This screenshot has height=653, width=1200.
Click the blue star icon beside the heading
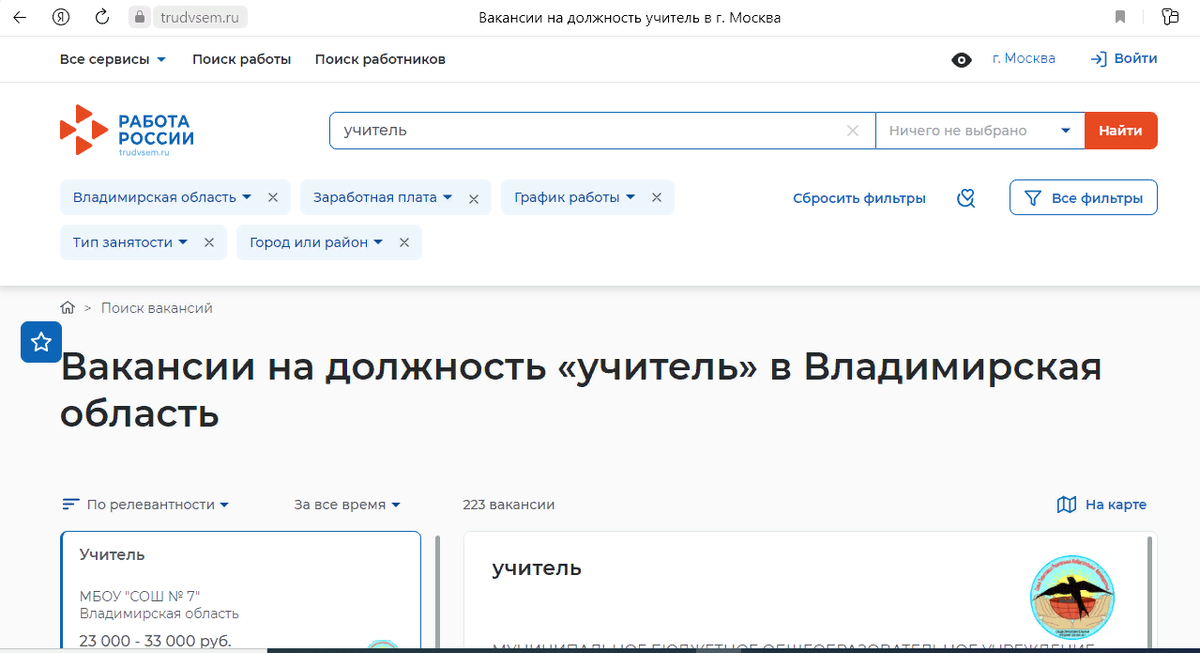(x=40, y=341)
